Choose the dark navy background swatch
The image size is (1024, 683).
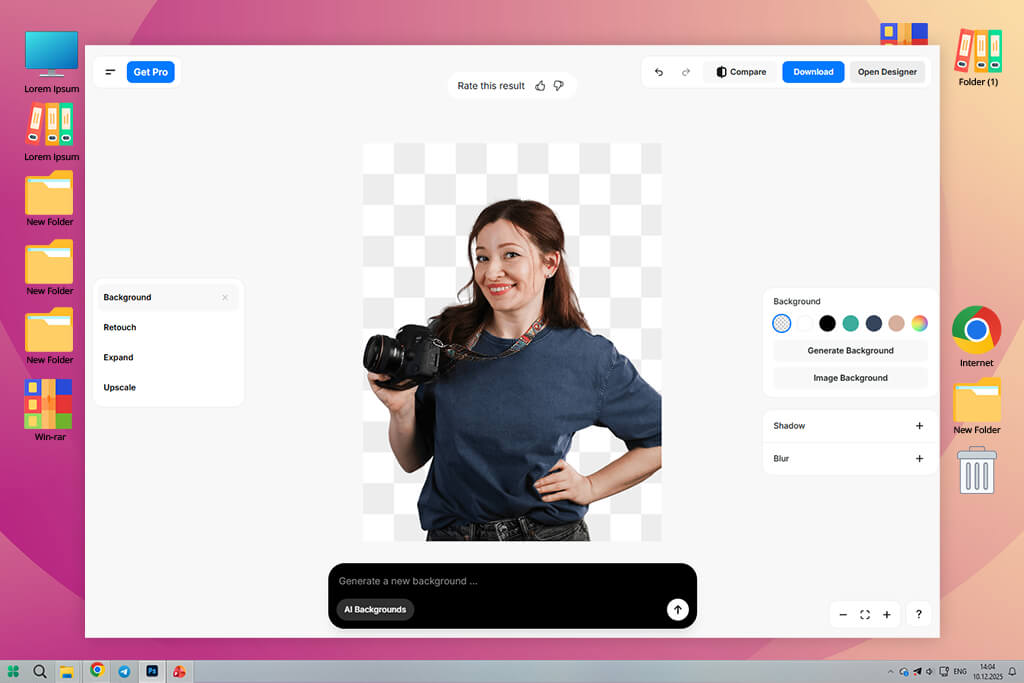click(x=874, y=323)
